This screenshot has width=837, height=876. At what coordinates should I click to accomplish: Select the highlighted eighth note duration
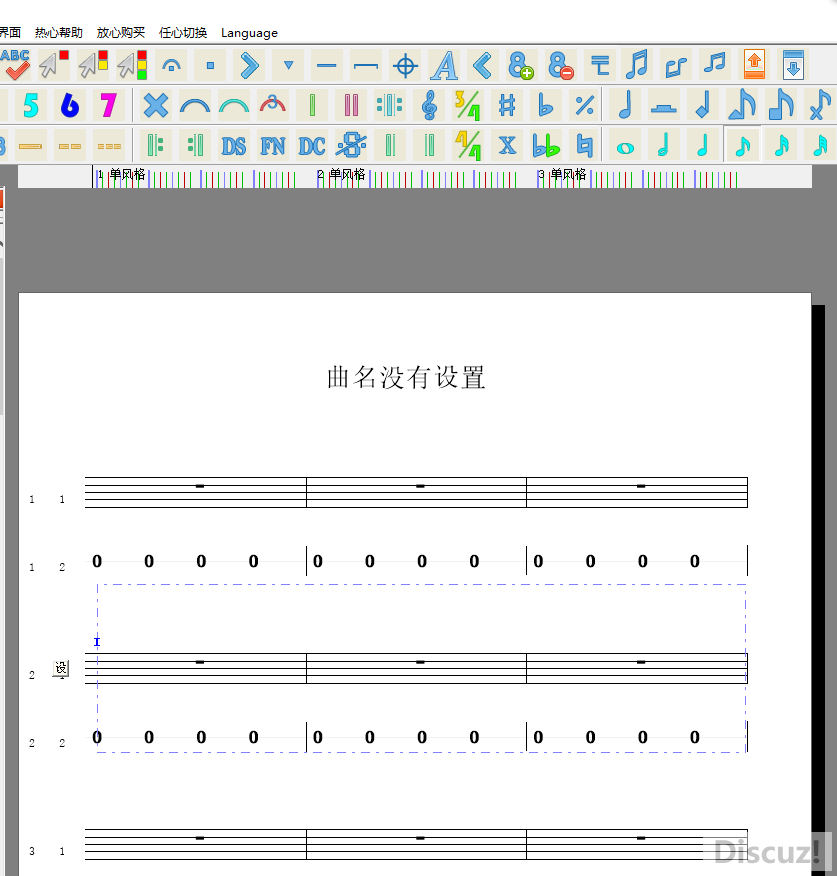(x=742, y=146)
